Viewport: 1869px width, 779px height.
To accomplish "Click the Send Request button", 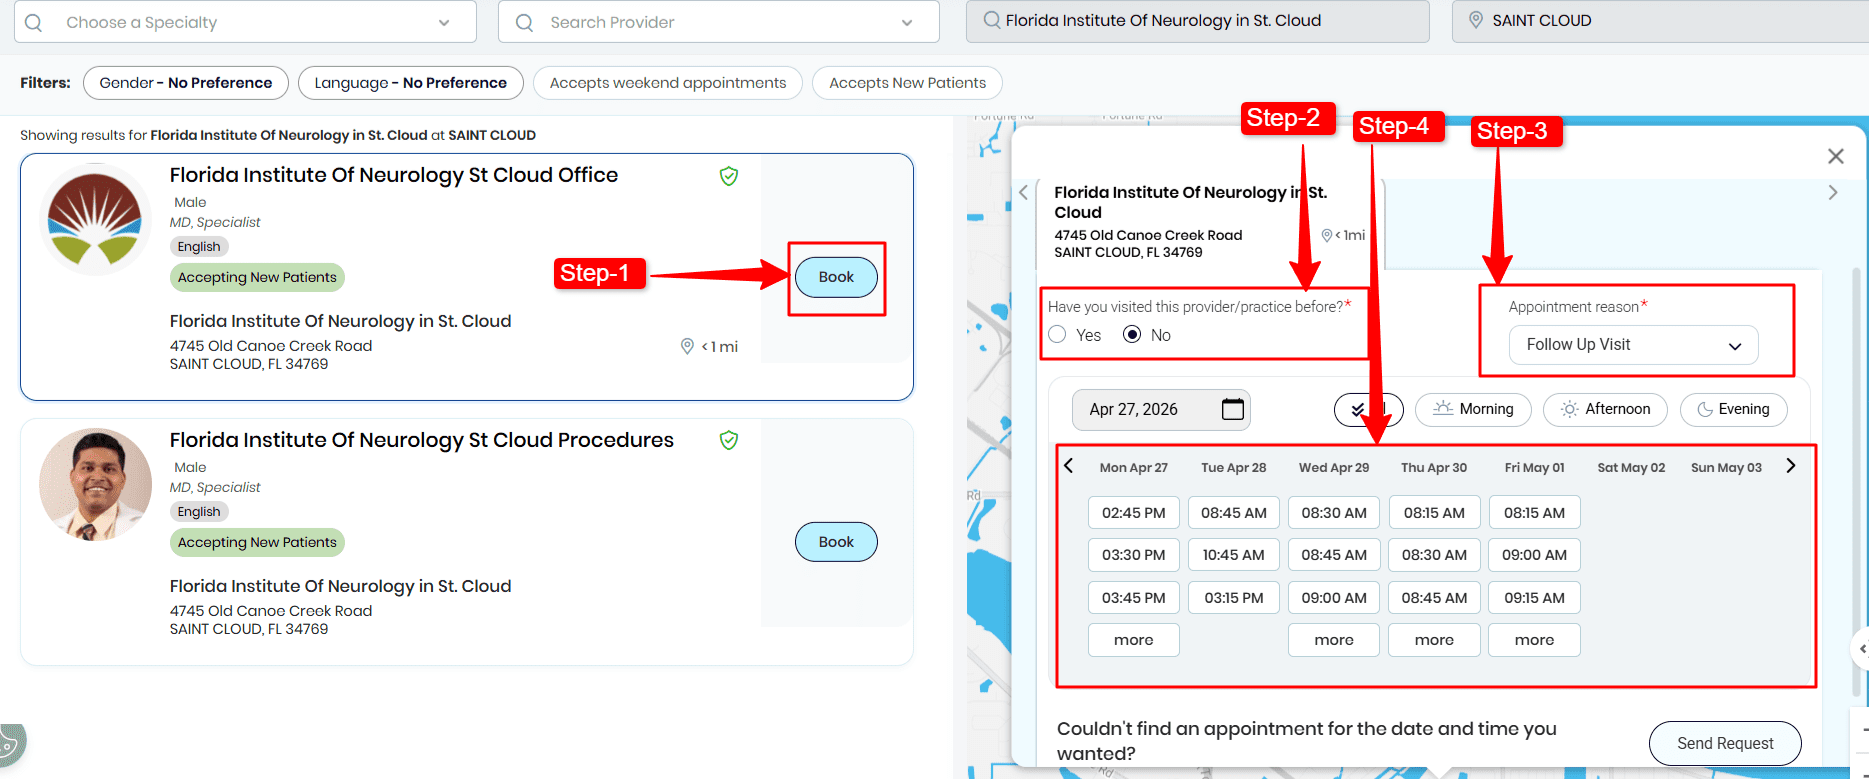I will tap(1725, 743).
